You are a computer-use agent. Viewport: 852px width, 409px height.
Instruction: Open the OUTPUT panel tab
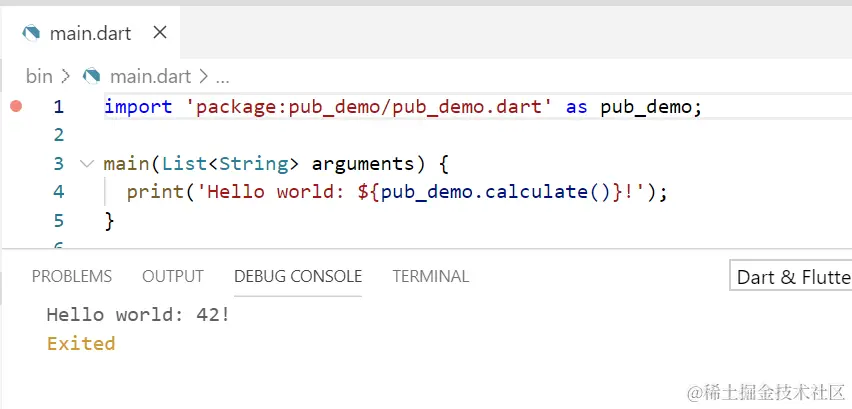pos(173,276)
